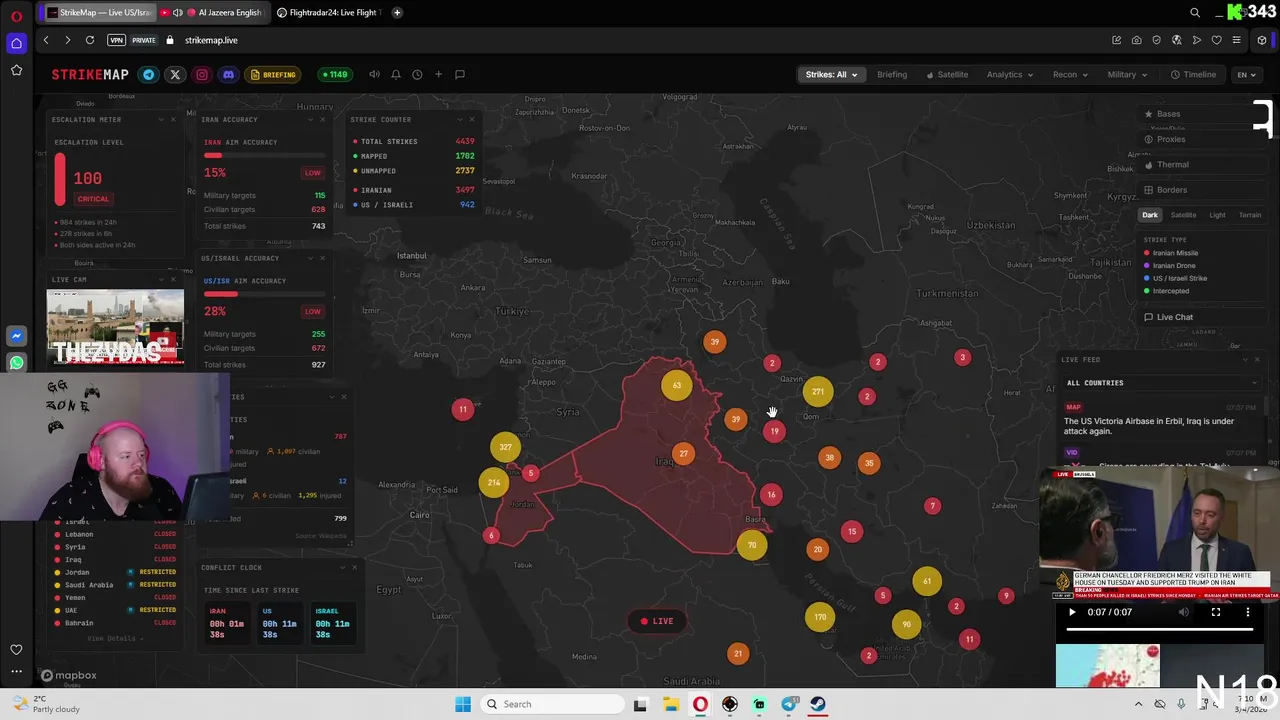Expand the Recon dropdown menu
The image size is (1280, 720).
tap(1070, 74)
